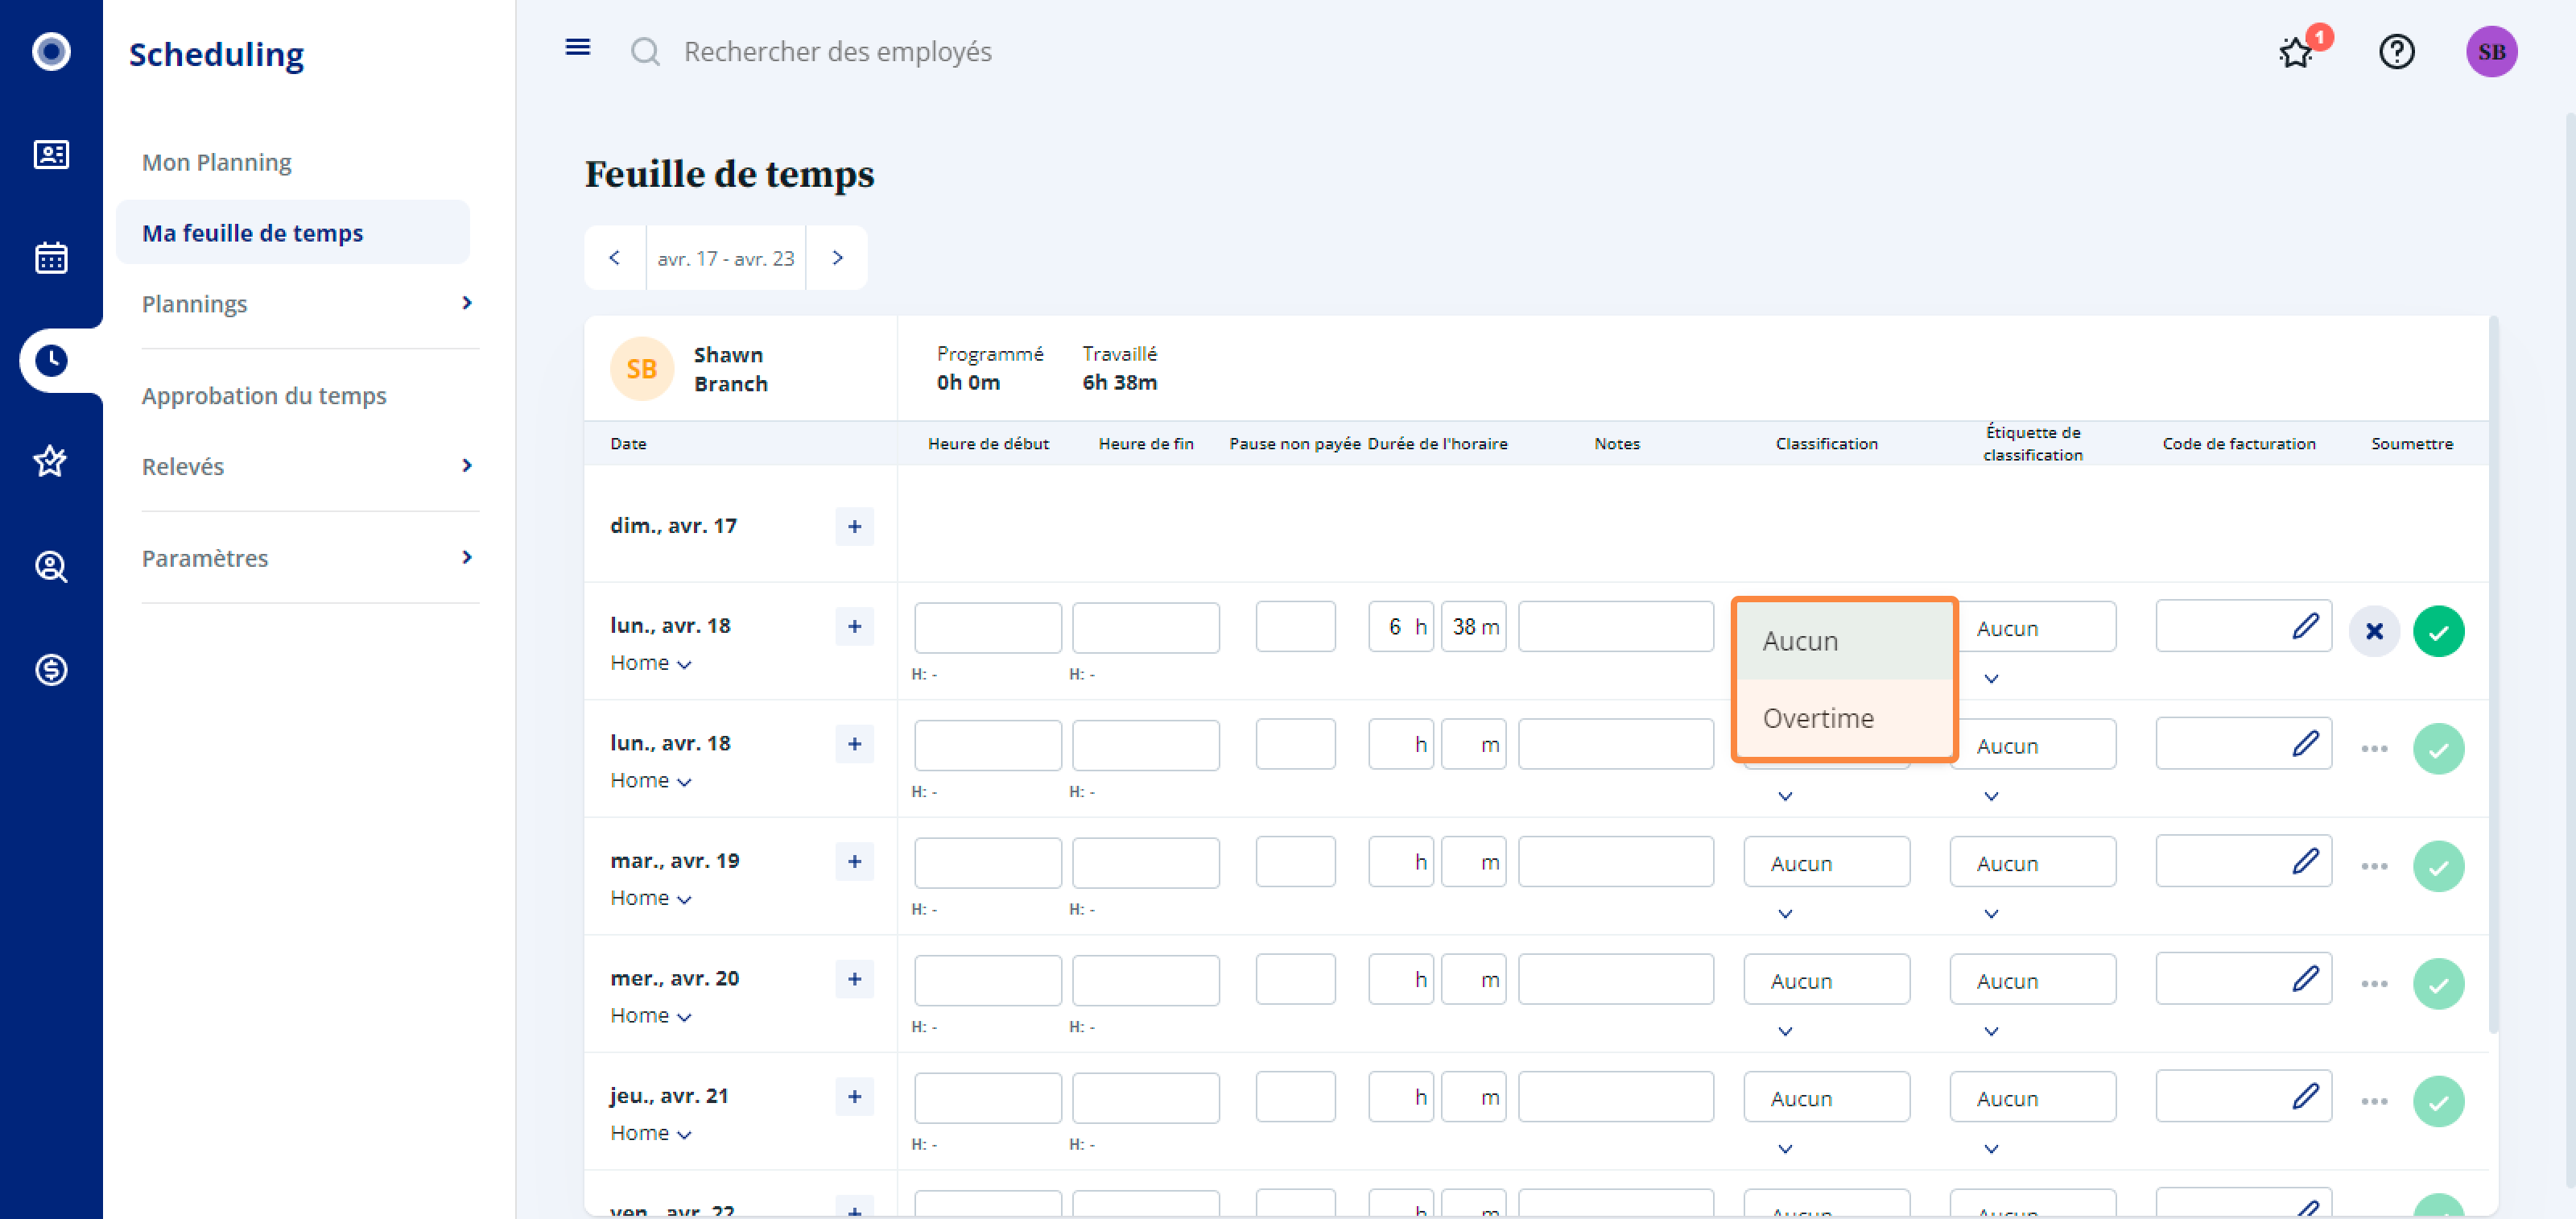
Task: Open notifications star icon with badge
Action: click(2297, 52)
